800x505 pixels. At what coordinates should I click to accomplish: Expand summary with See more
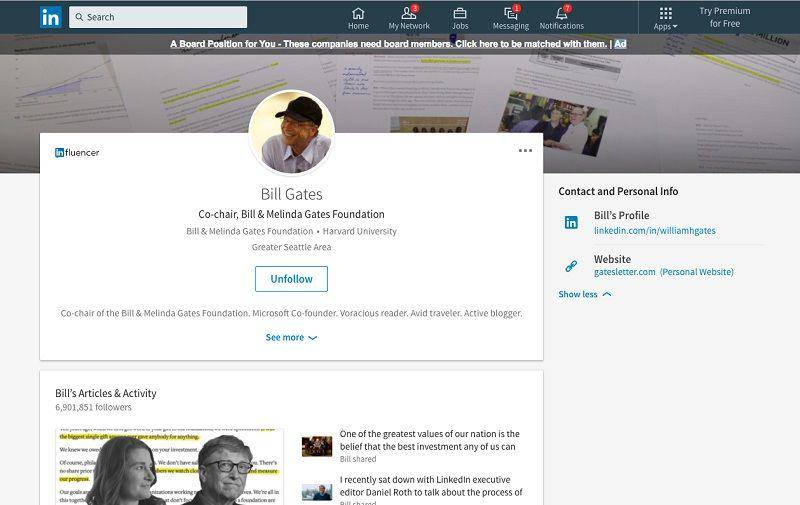[291, 337]
